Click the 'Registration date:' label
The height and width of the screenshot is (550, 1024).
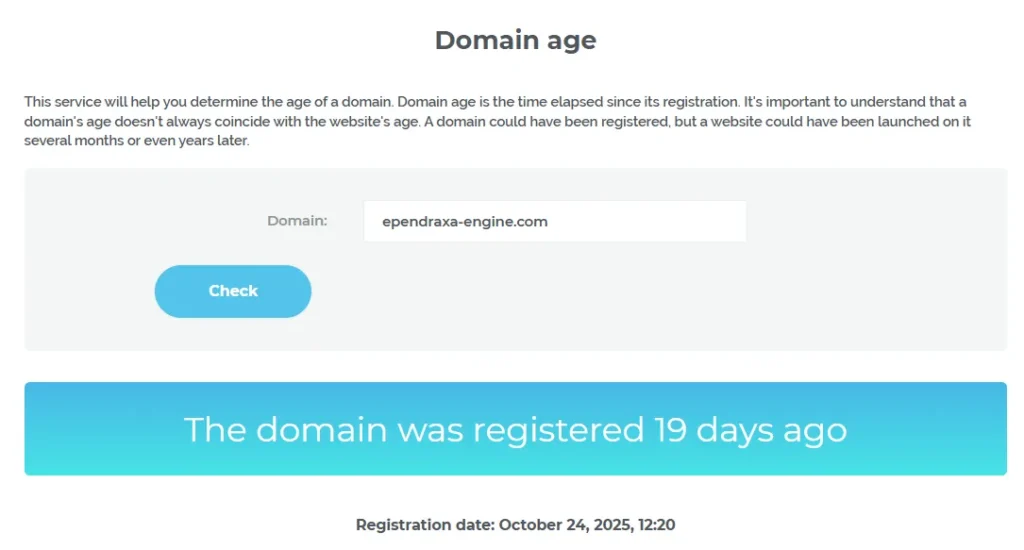(x=425, y=524)
